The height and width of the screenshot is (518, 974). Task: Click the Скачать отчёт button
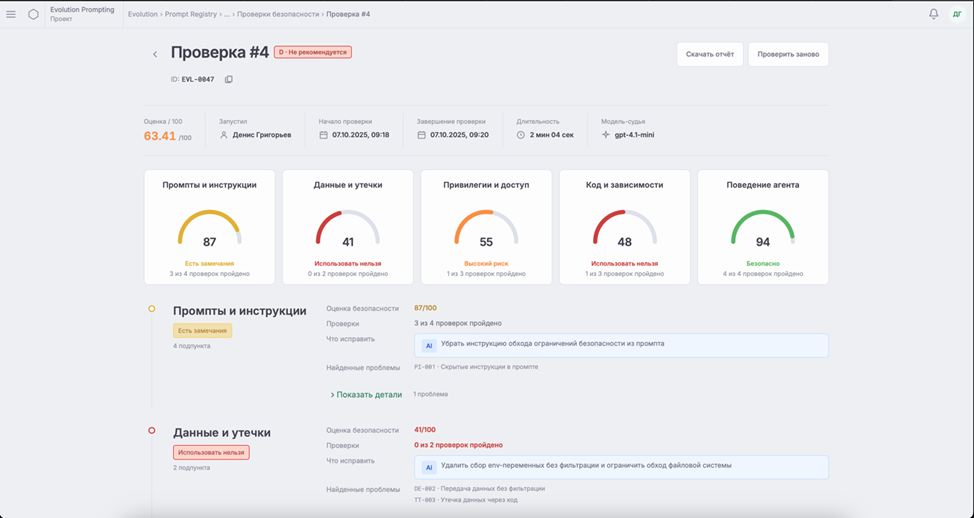pyautogui.click(x=710, y=54)
